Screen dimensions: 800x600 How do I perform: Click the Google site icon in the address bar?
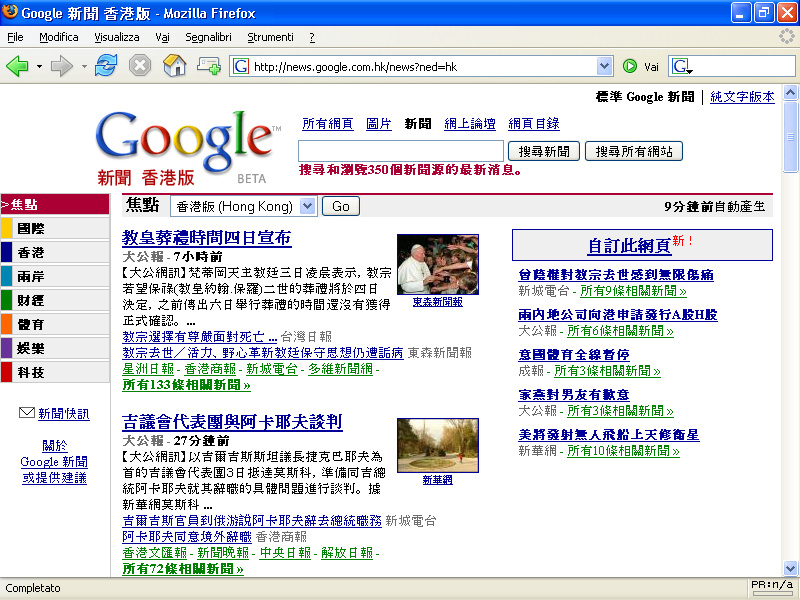[x=241, y=66]
